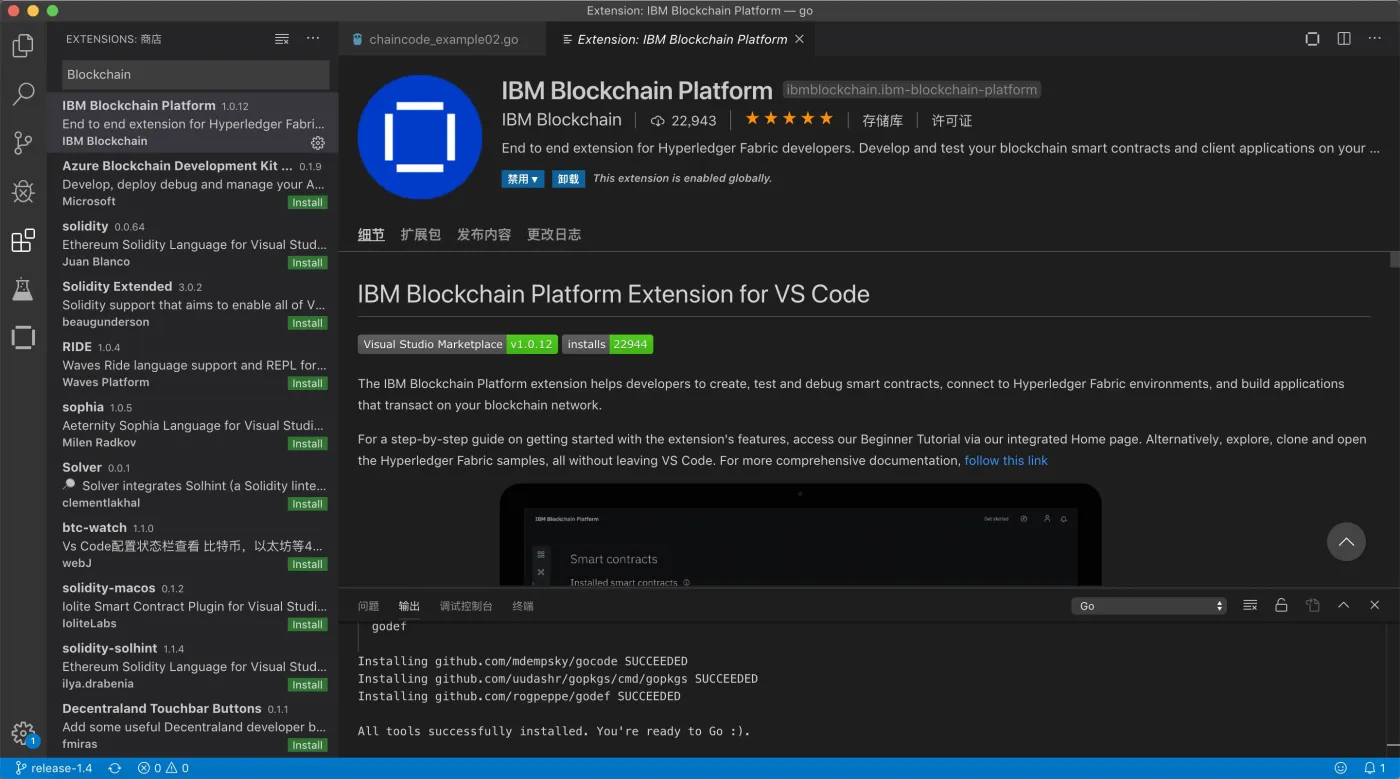The width and height of the screenshot is (1400, 779).
Task: Close the bottom output panel
Action: (x=1375, y=605)
